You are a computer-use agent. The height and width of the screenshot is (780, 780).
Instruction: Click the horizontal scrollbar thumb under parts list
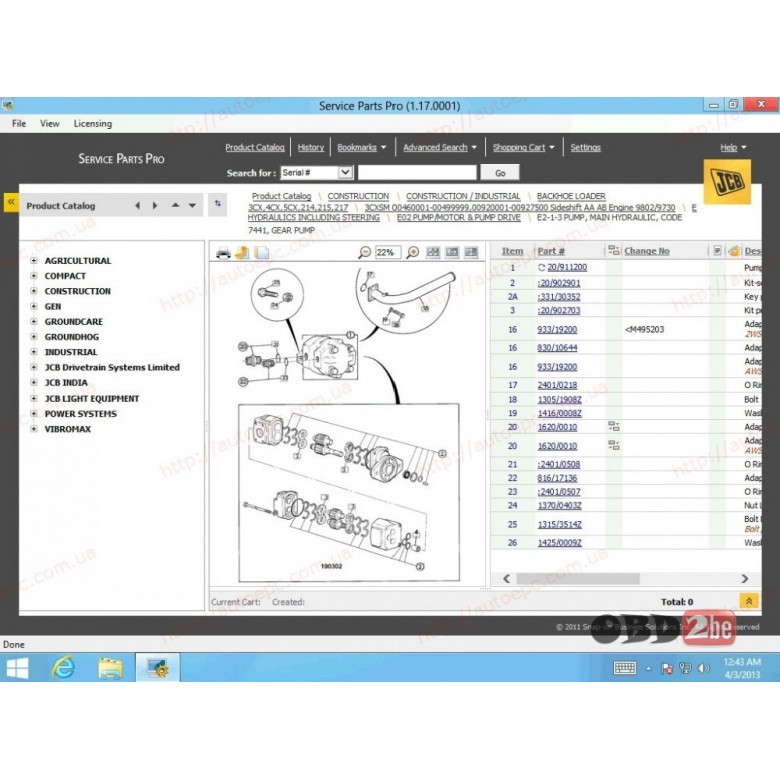[578, 578]
